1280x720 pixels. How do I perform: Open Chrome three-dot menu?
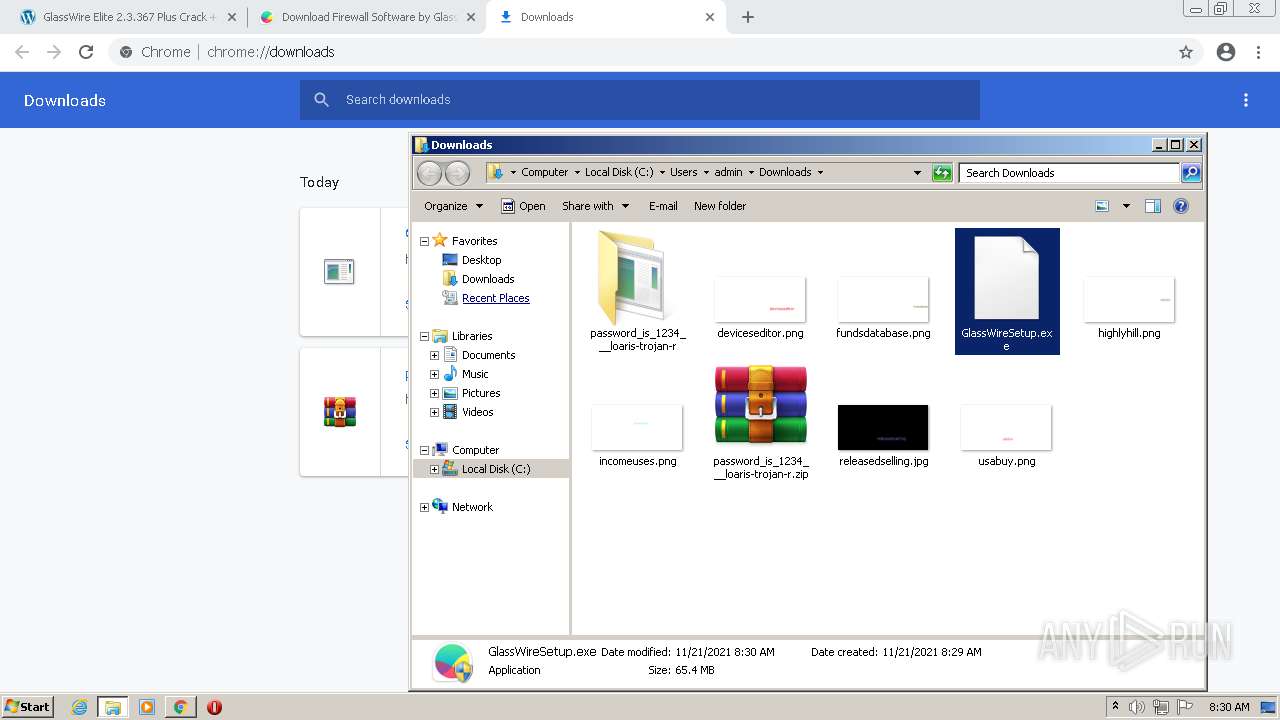click(1259, 52)
